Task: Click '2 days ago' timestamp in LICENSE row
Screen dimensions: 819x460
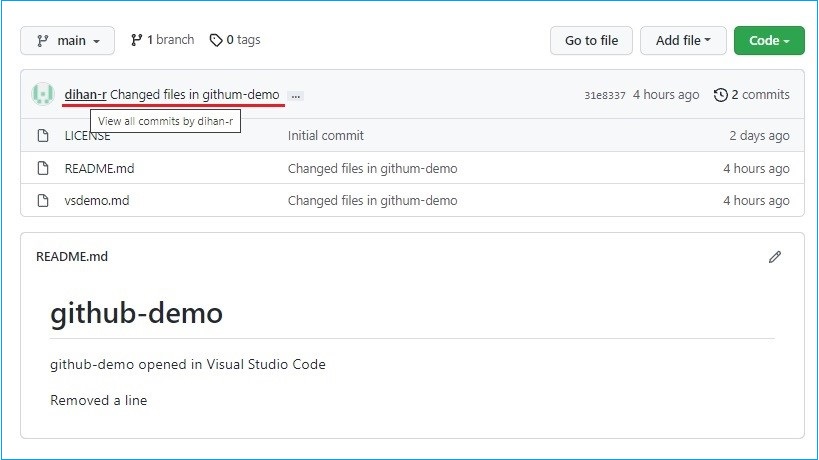Action: coord(759,136)
